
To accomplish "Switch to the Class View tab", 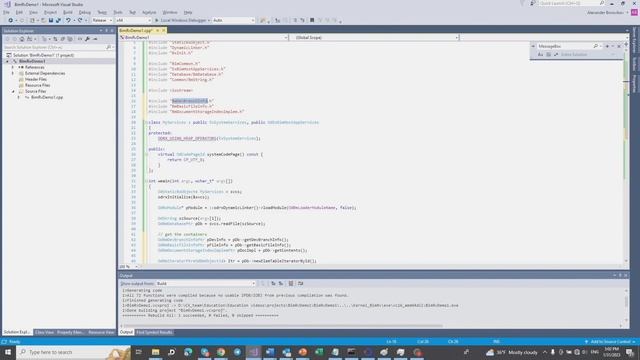I will coord(44,332).
